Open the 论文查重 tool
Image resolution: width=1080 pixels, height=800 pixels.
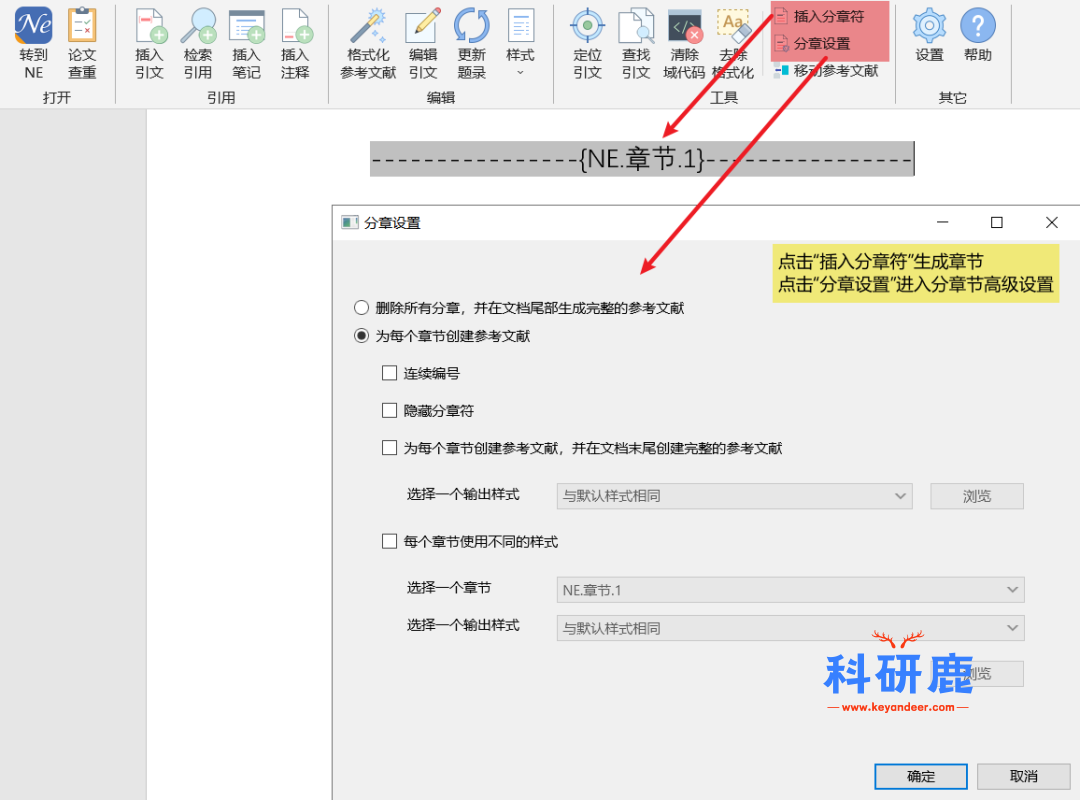82,26
